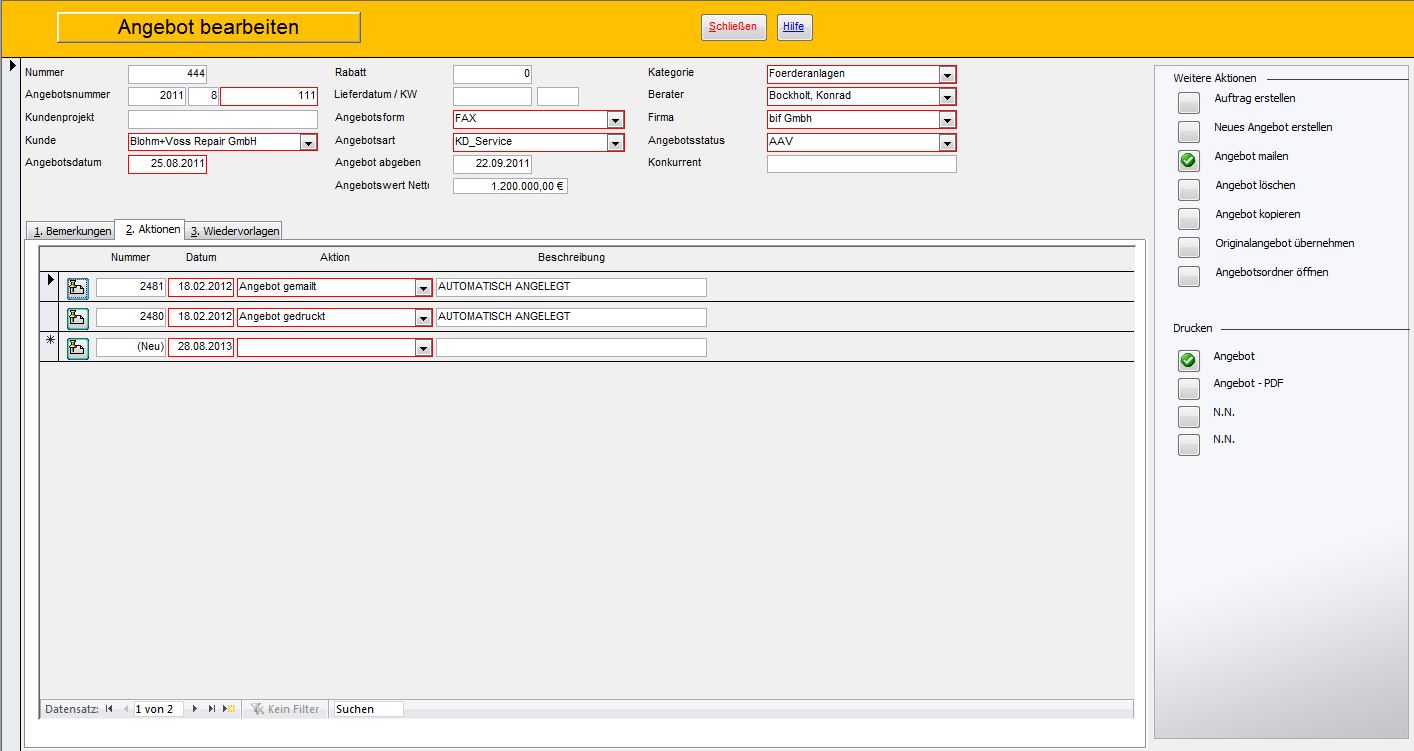Image resolution: width=1414 pixels, height=751 pixels.
Task: Click the empty Beschreibung field in new row
Action: [571, 348]
